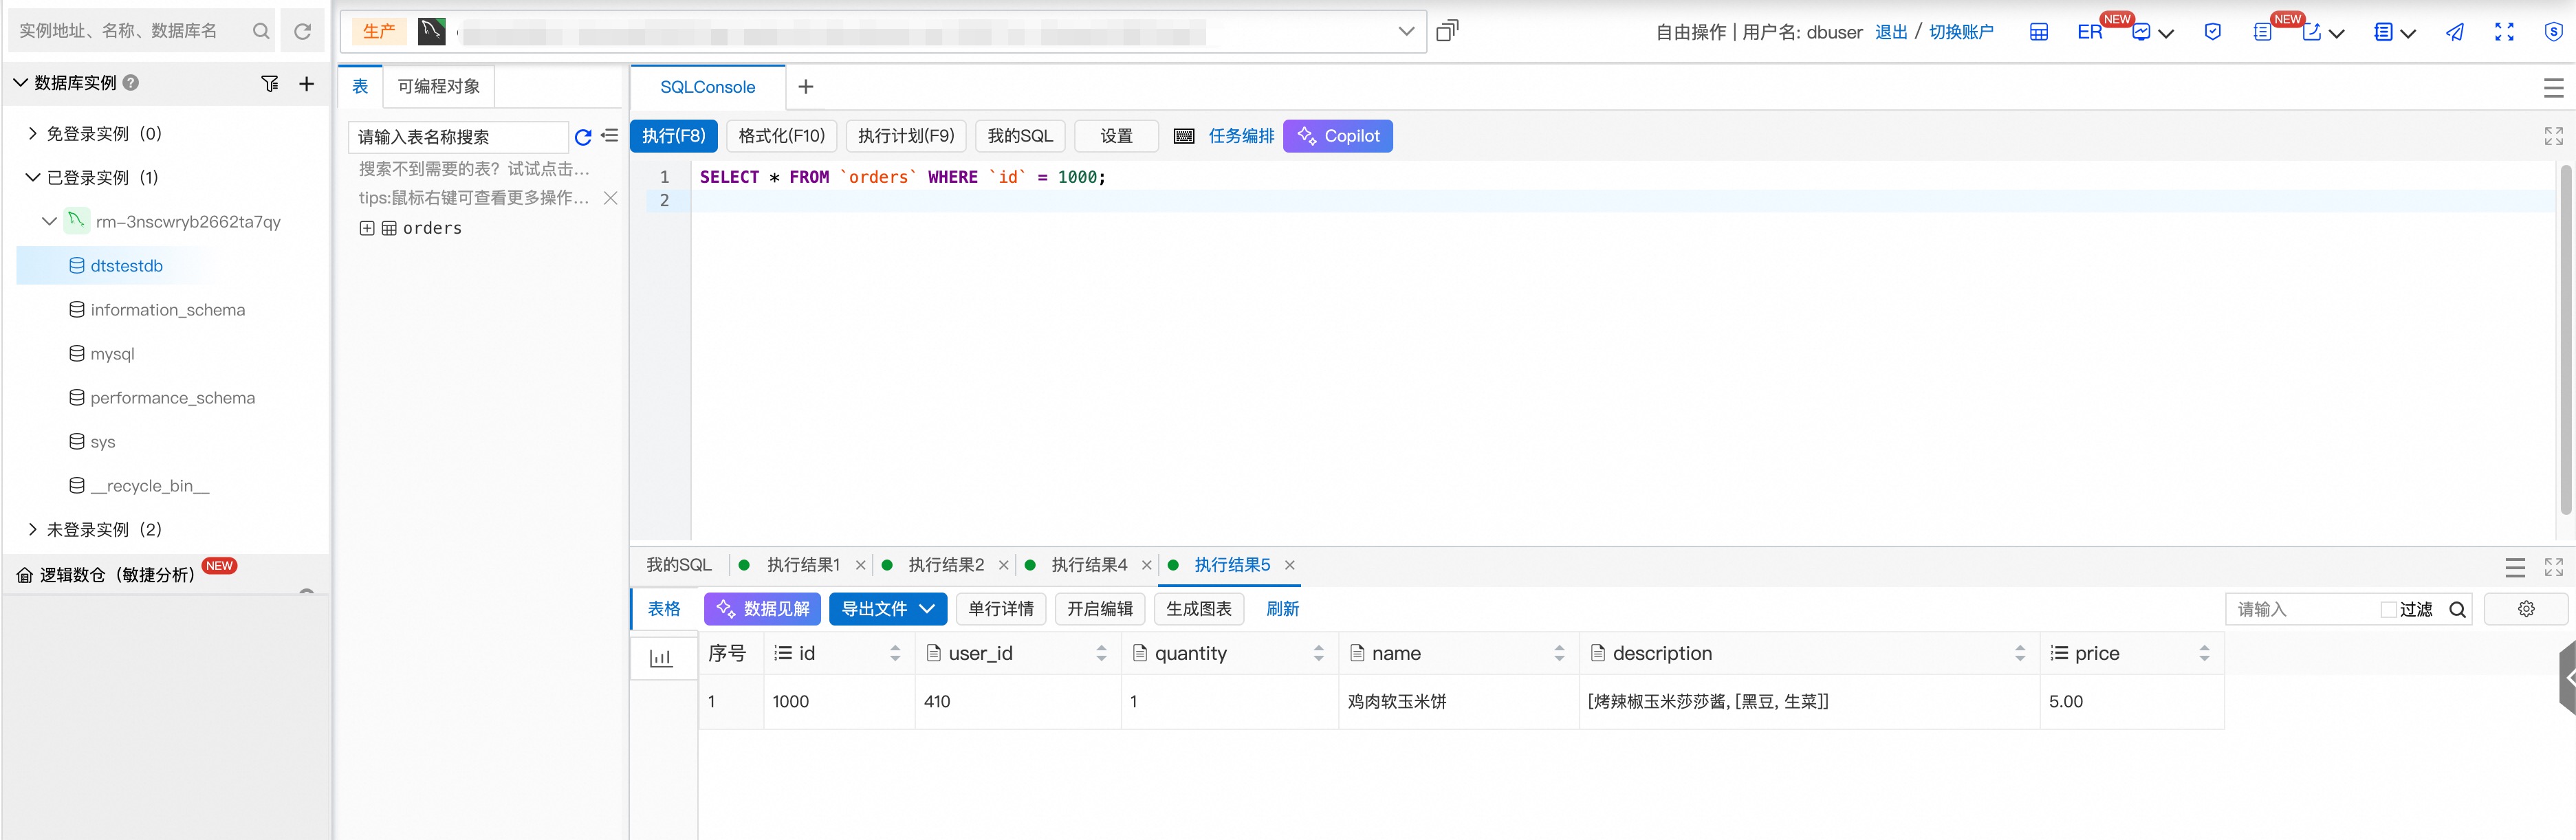2576x840 pixels.
Task: Sort by the price column
Action: 2203,653
